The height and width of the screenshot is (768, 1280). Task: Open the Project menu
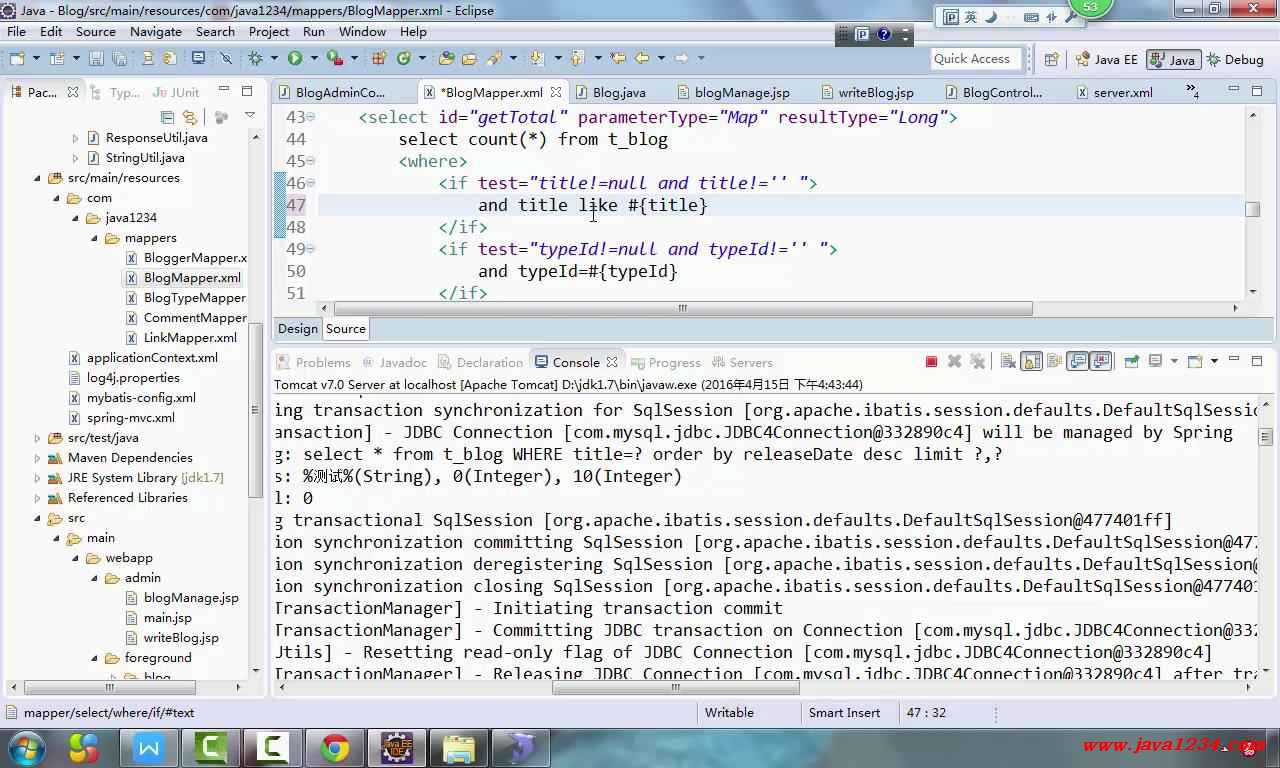click(269, 31)
